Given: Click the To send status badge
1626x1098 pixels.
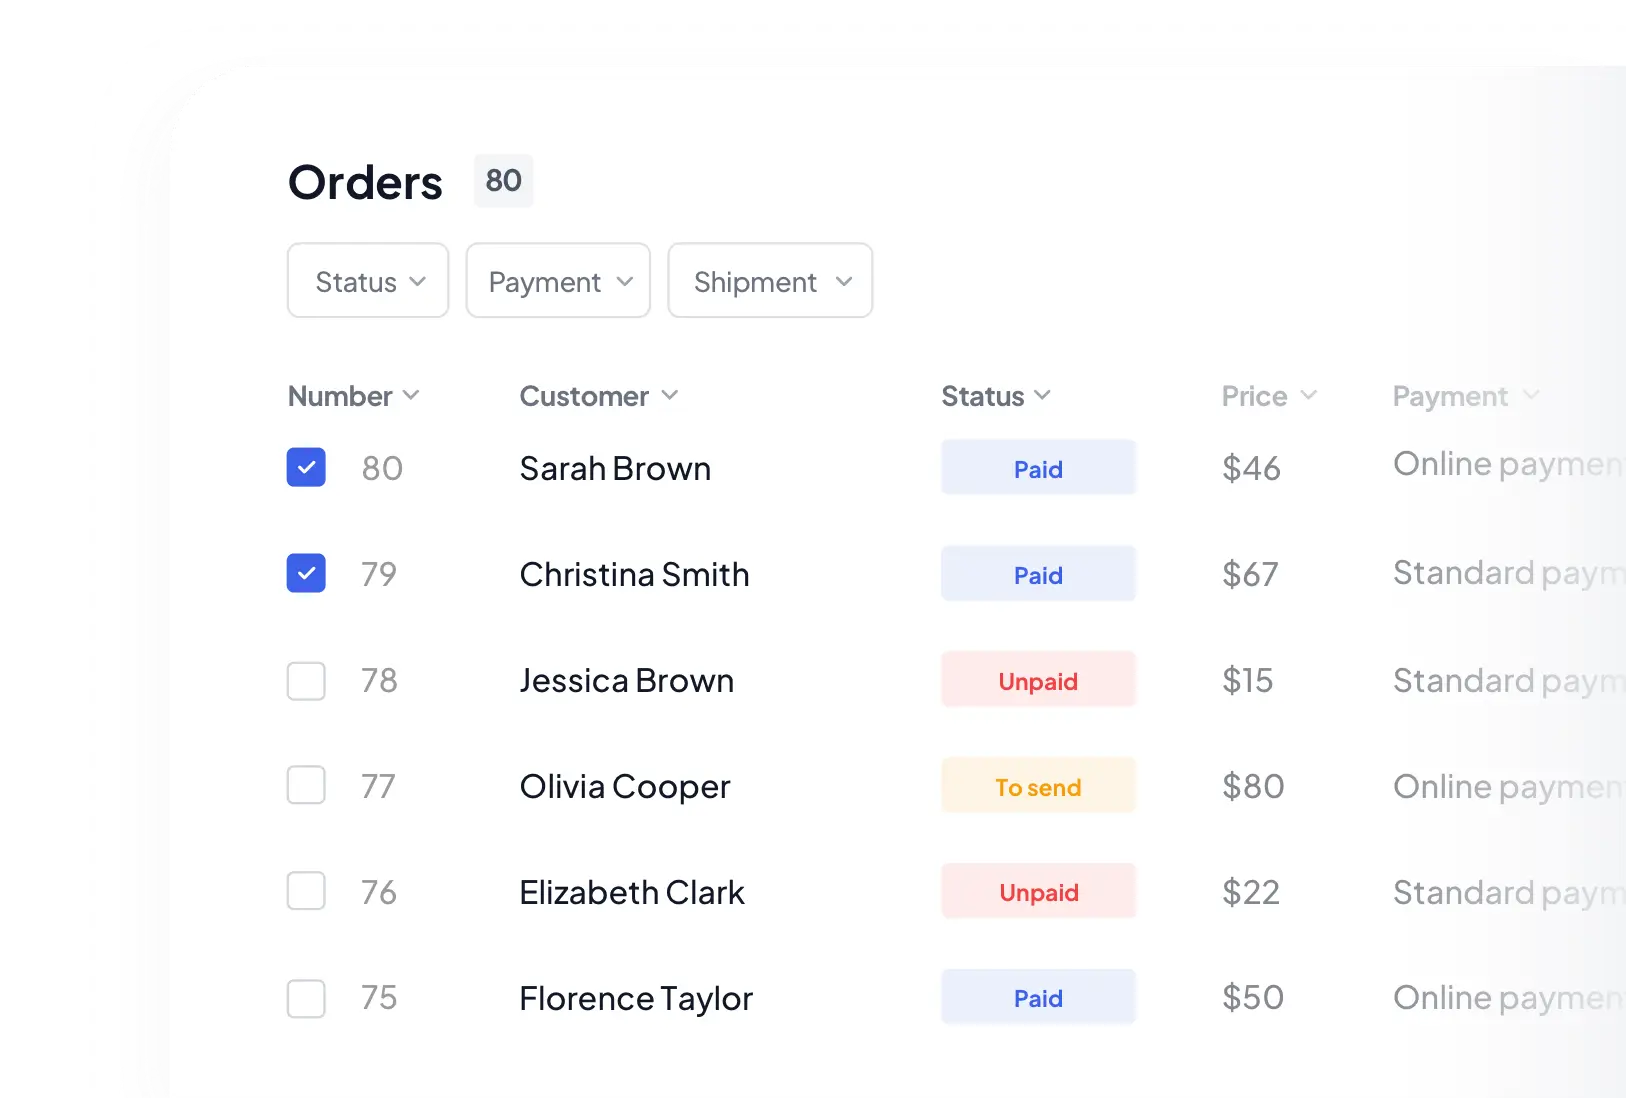Looking at the screenshot, I should (1038, 786).
